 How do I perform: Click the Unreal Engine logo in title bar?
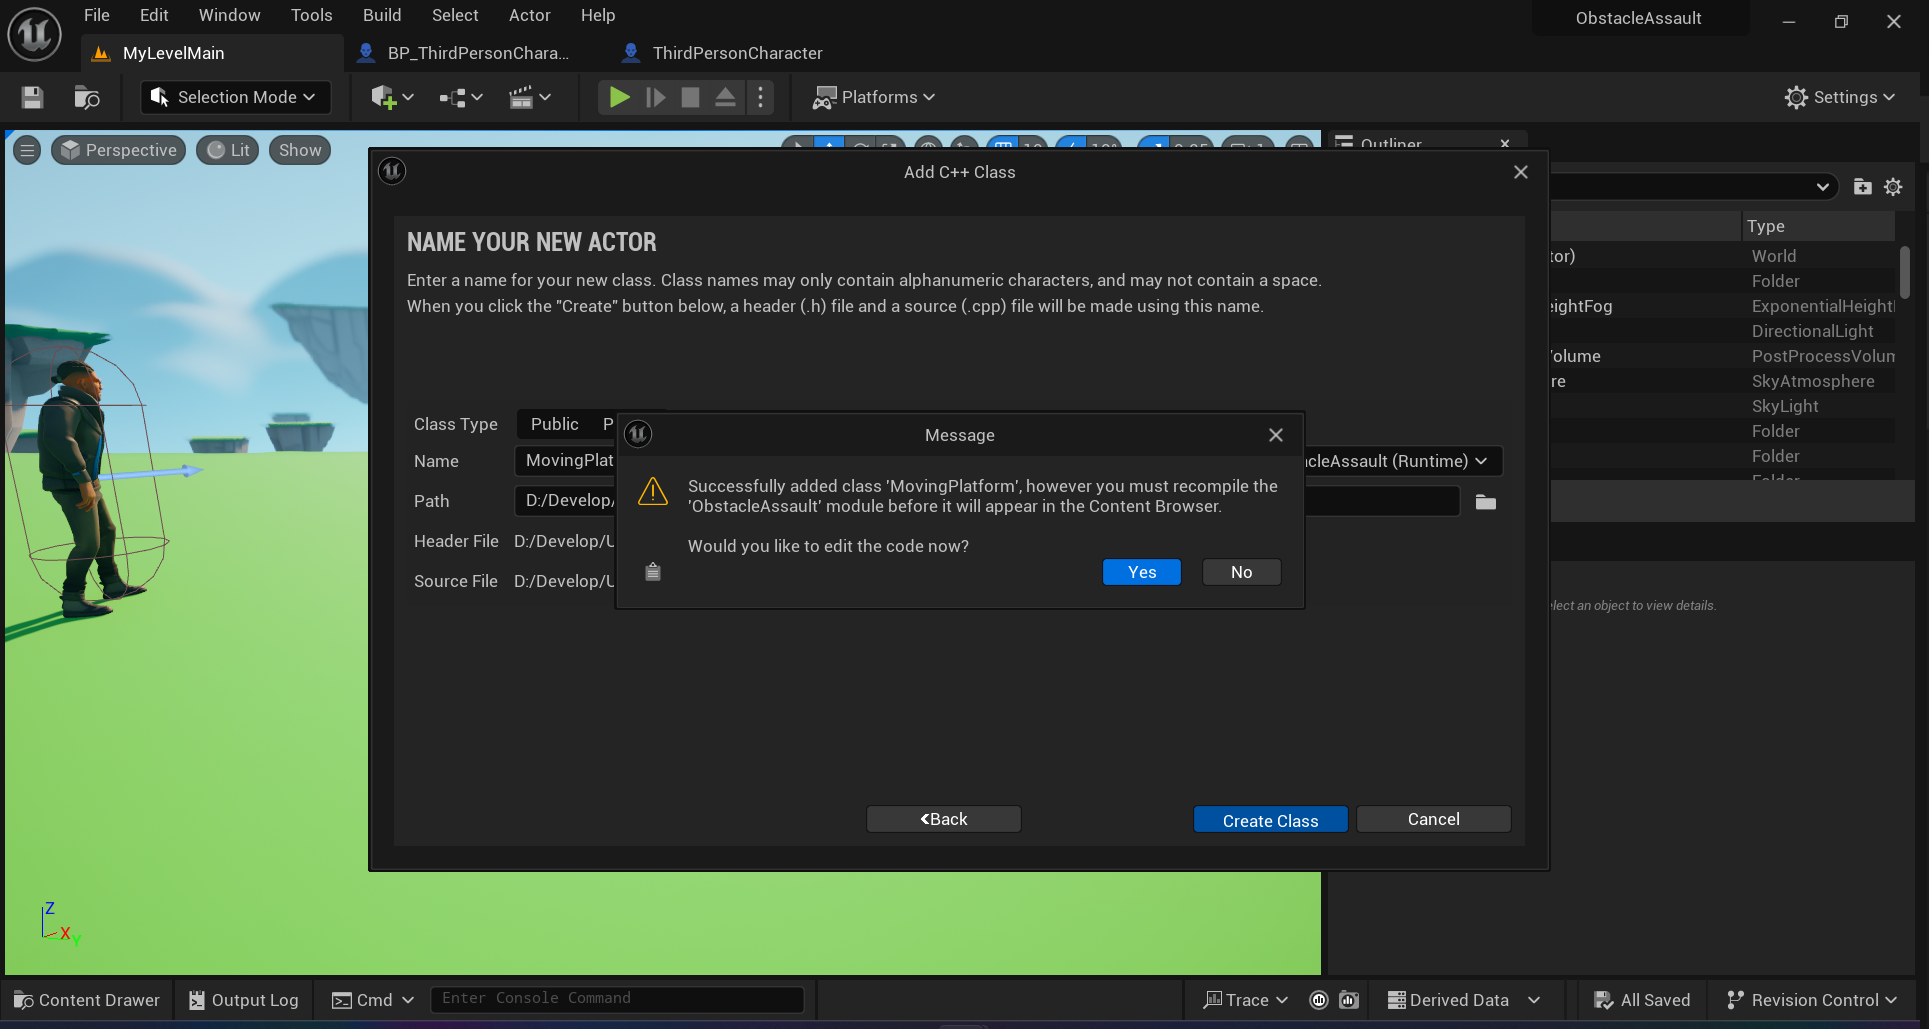coord(34,33)
